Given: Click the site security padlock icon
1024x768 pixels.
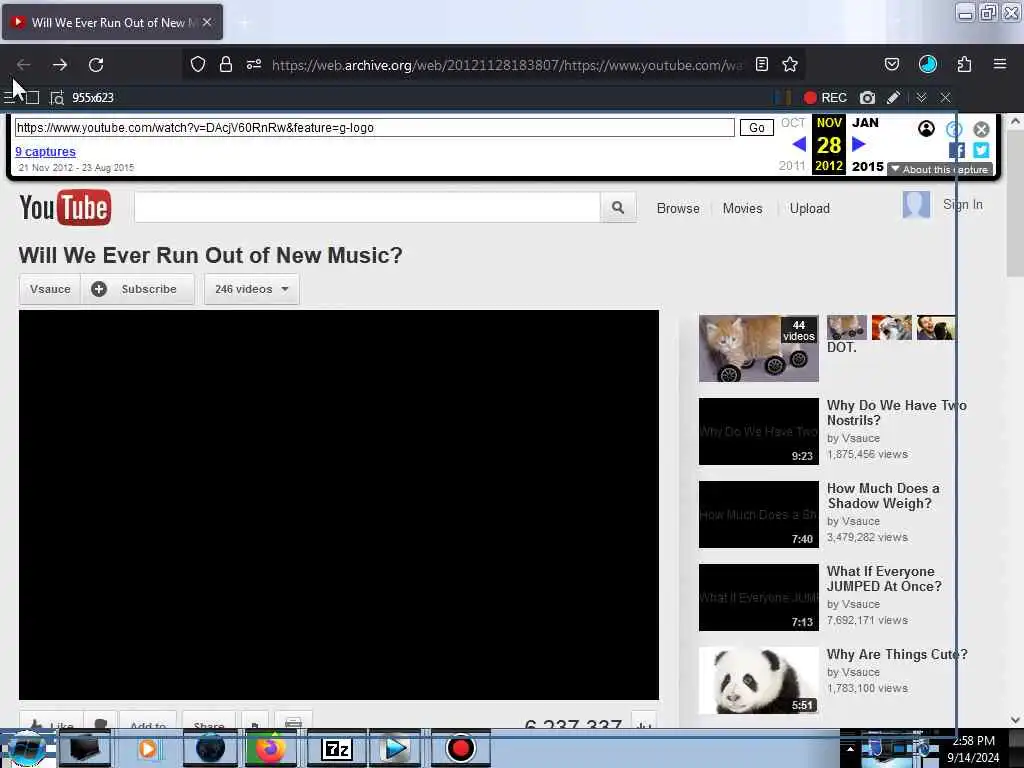Looking at the screenshot, I should coord(226,64).
